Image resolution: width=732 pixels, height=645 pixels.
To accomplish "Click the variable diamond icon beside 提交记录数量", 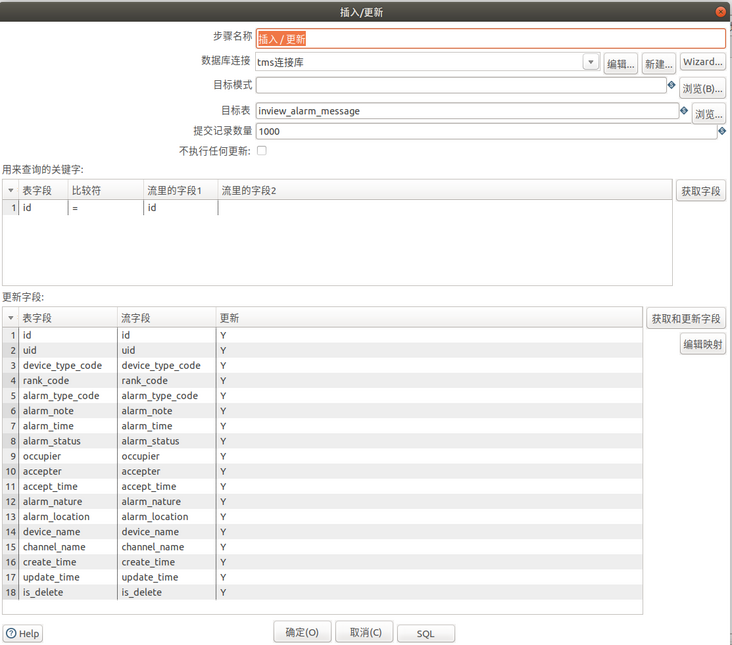I will click(x=722, y=131).
